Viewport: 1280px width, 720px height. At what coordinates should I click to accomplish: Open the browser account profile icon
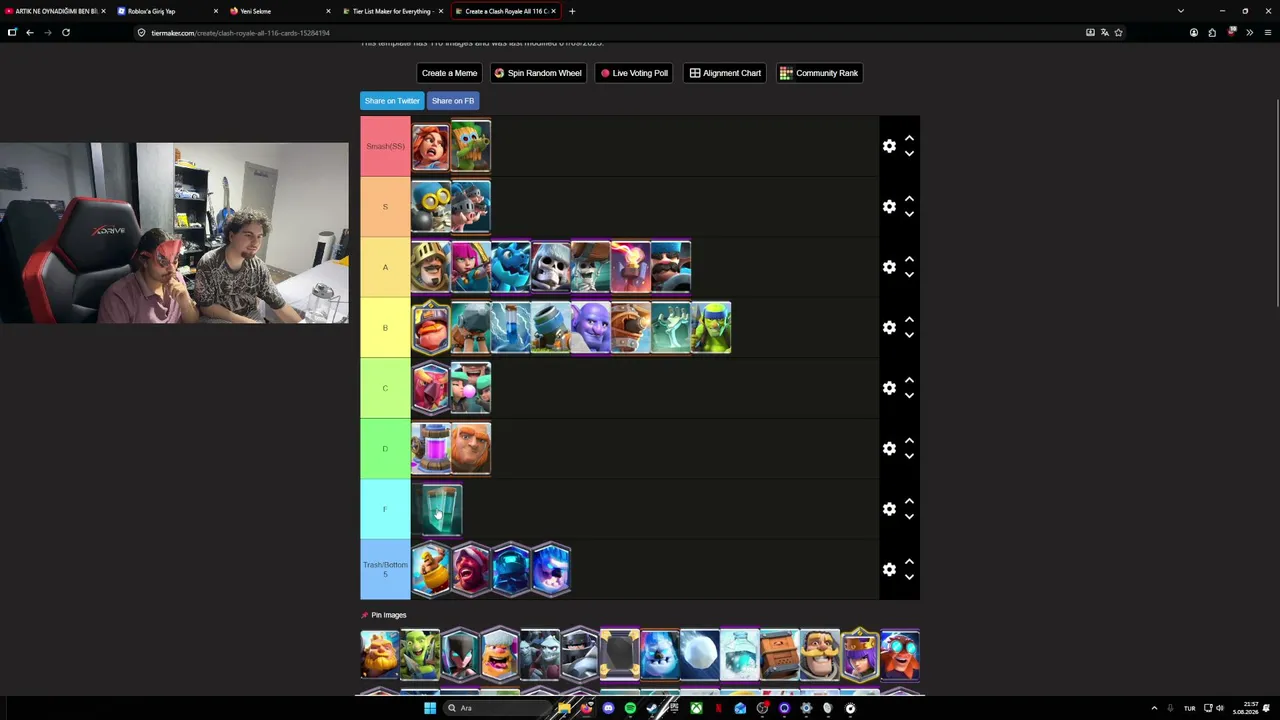[1194, 32]
